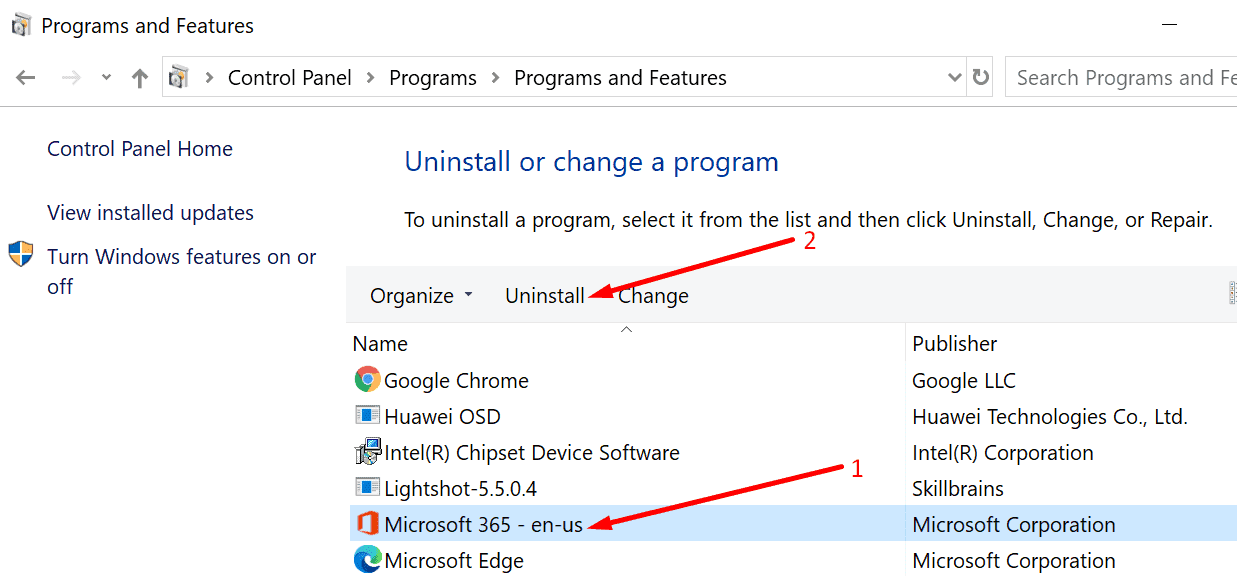Click Microsoft Corporation cell in Microsoft 365 row
The height and width of the screenshot is (576, 1237).
click(1014, 525)
